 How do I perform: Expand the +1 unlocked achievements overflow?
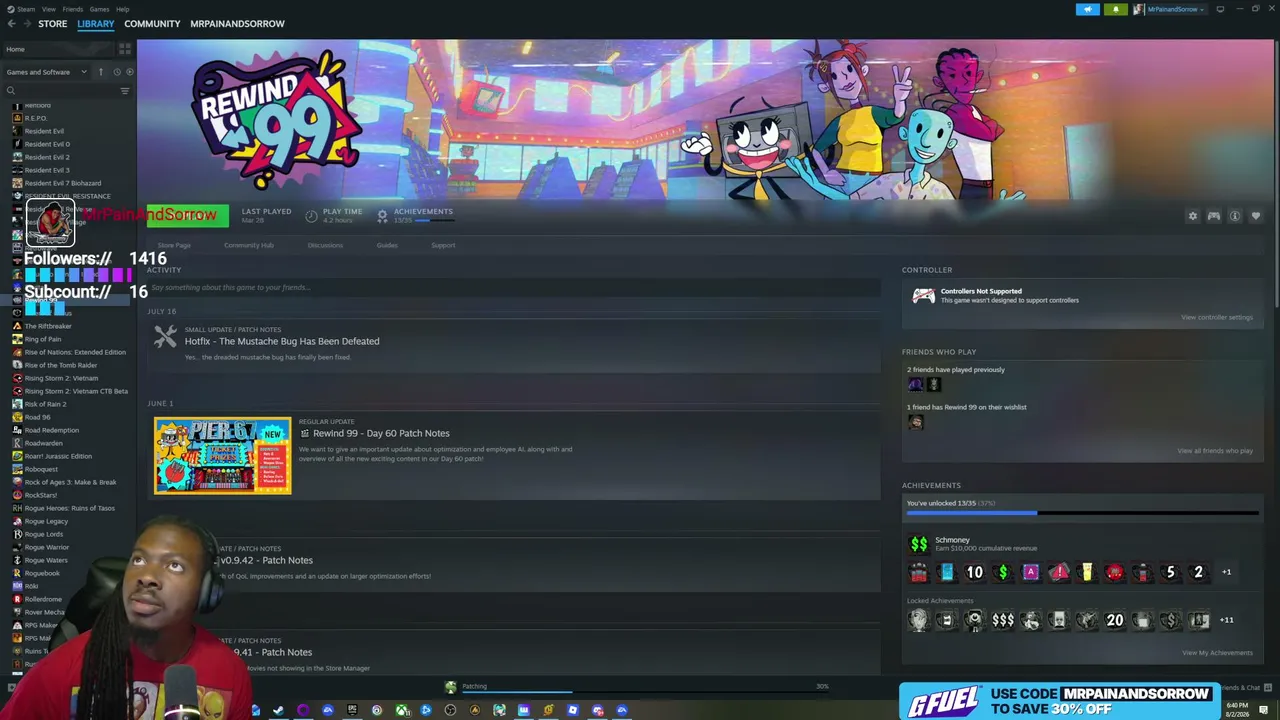pos(1227,572)
